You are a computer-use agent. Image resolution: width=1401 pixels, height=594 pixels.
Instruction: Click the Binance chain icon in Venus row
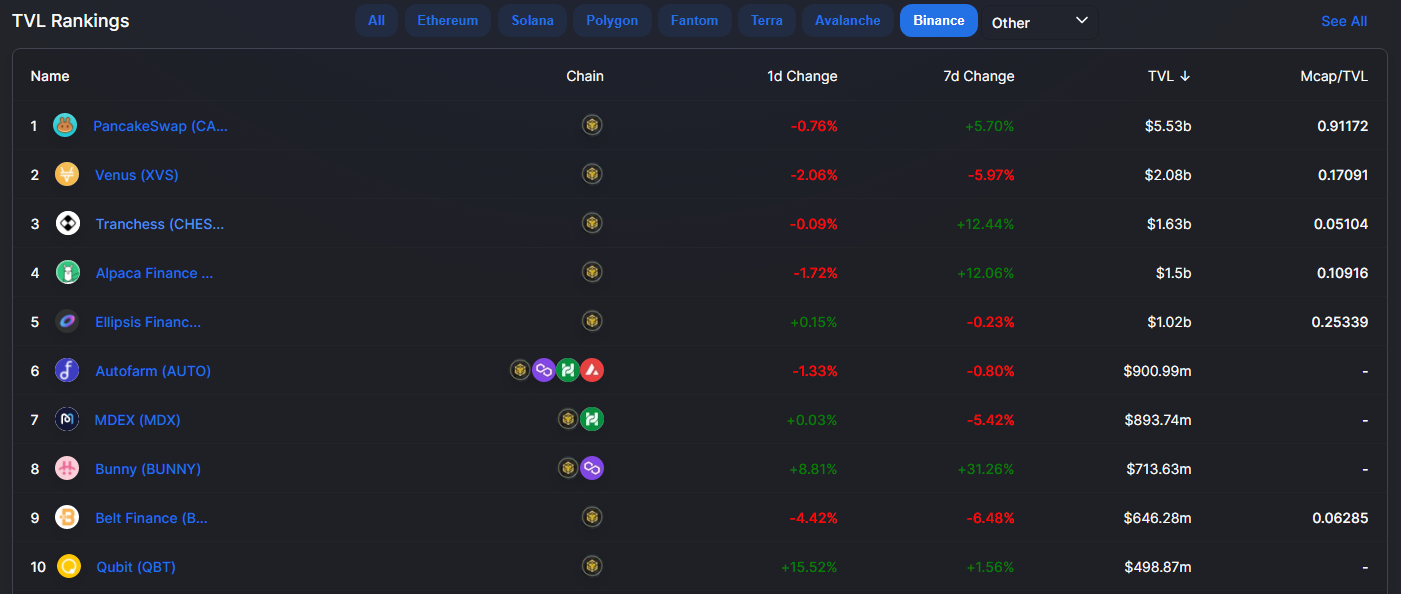tap(593, 174)
